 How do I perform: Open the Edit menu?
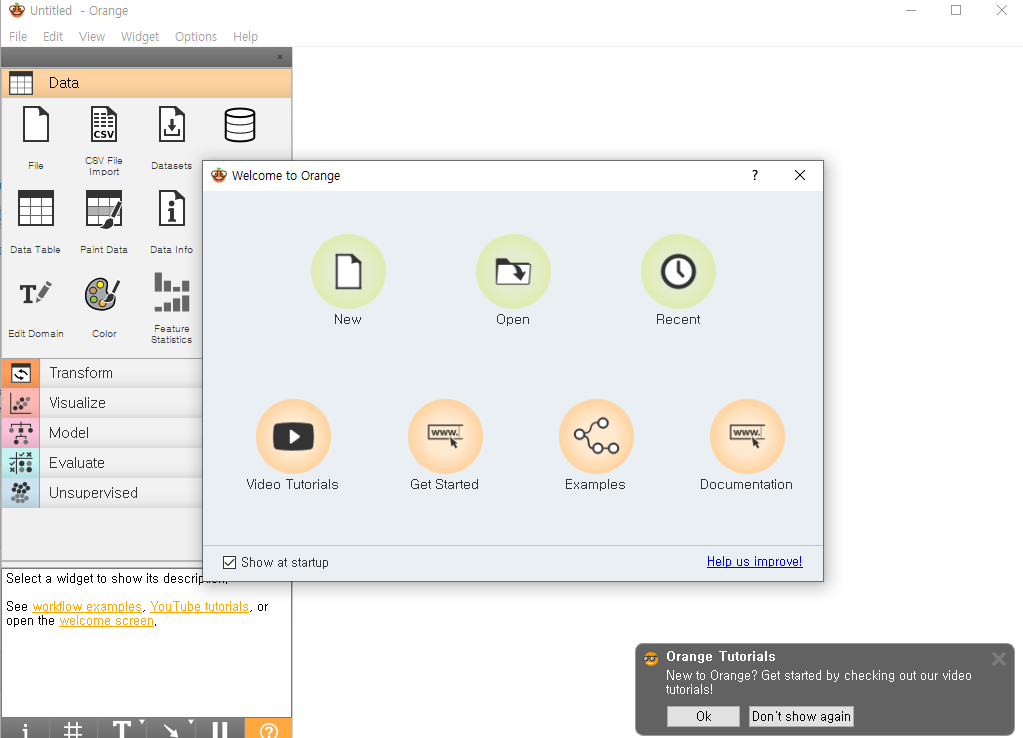pos(53,37)
